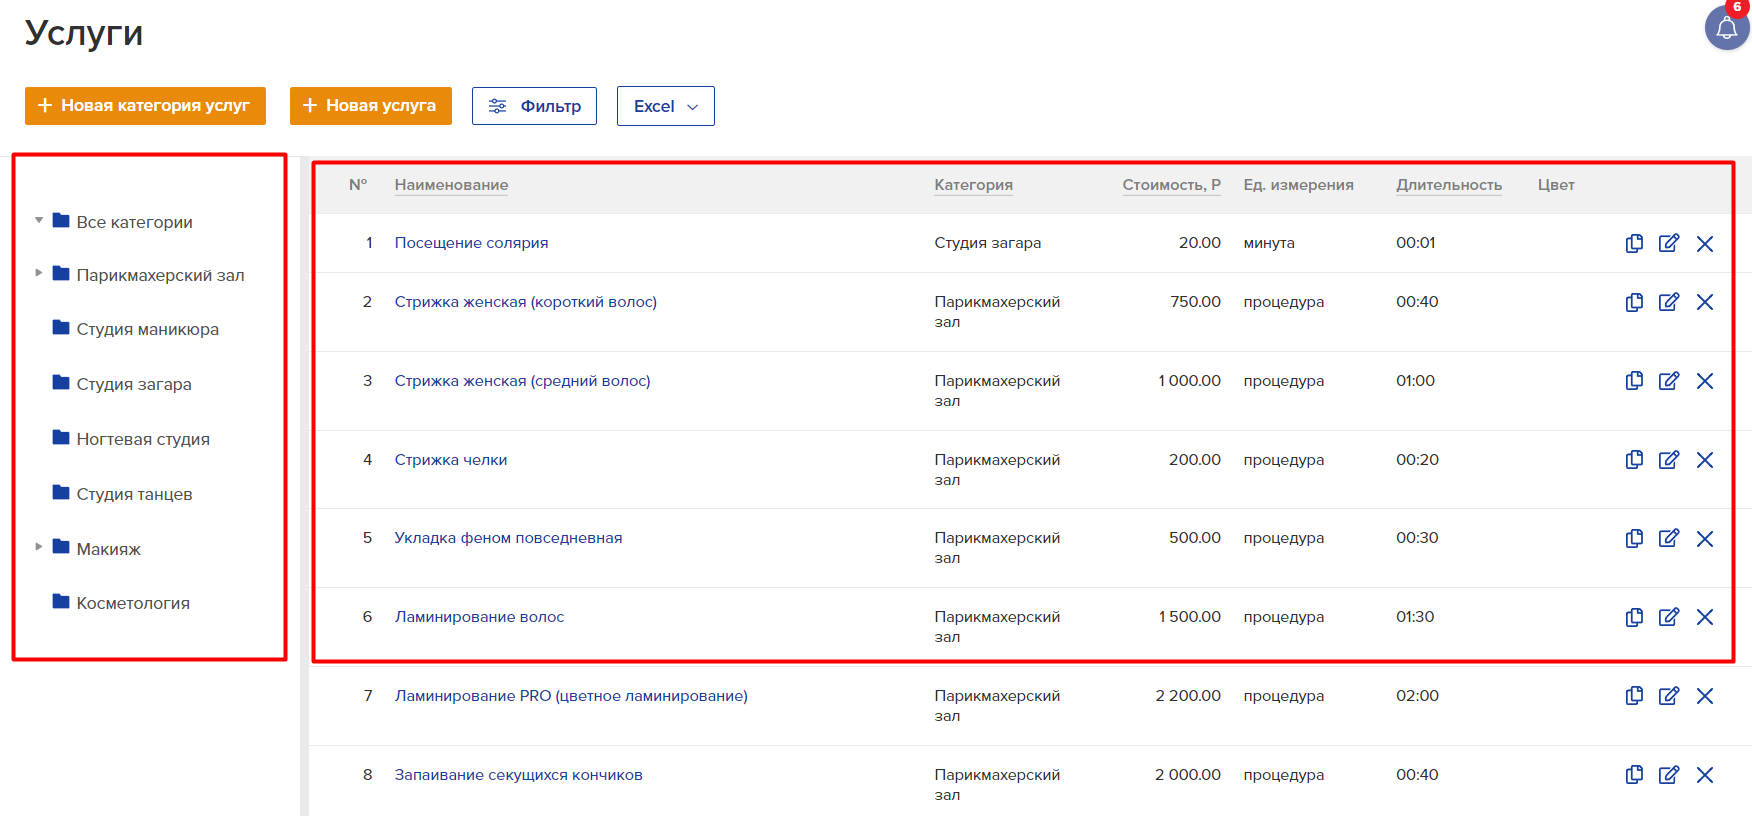Open the notifications bell icon
Screen dimensions: 1752x816
pyautogui.click(x=1726, y=28)
